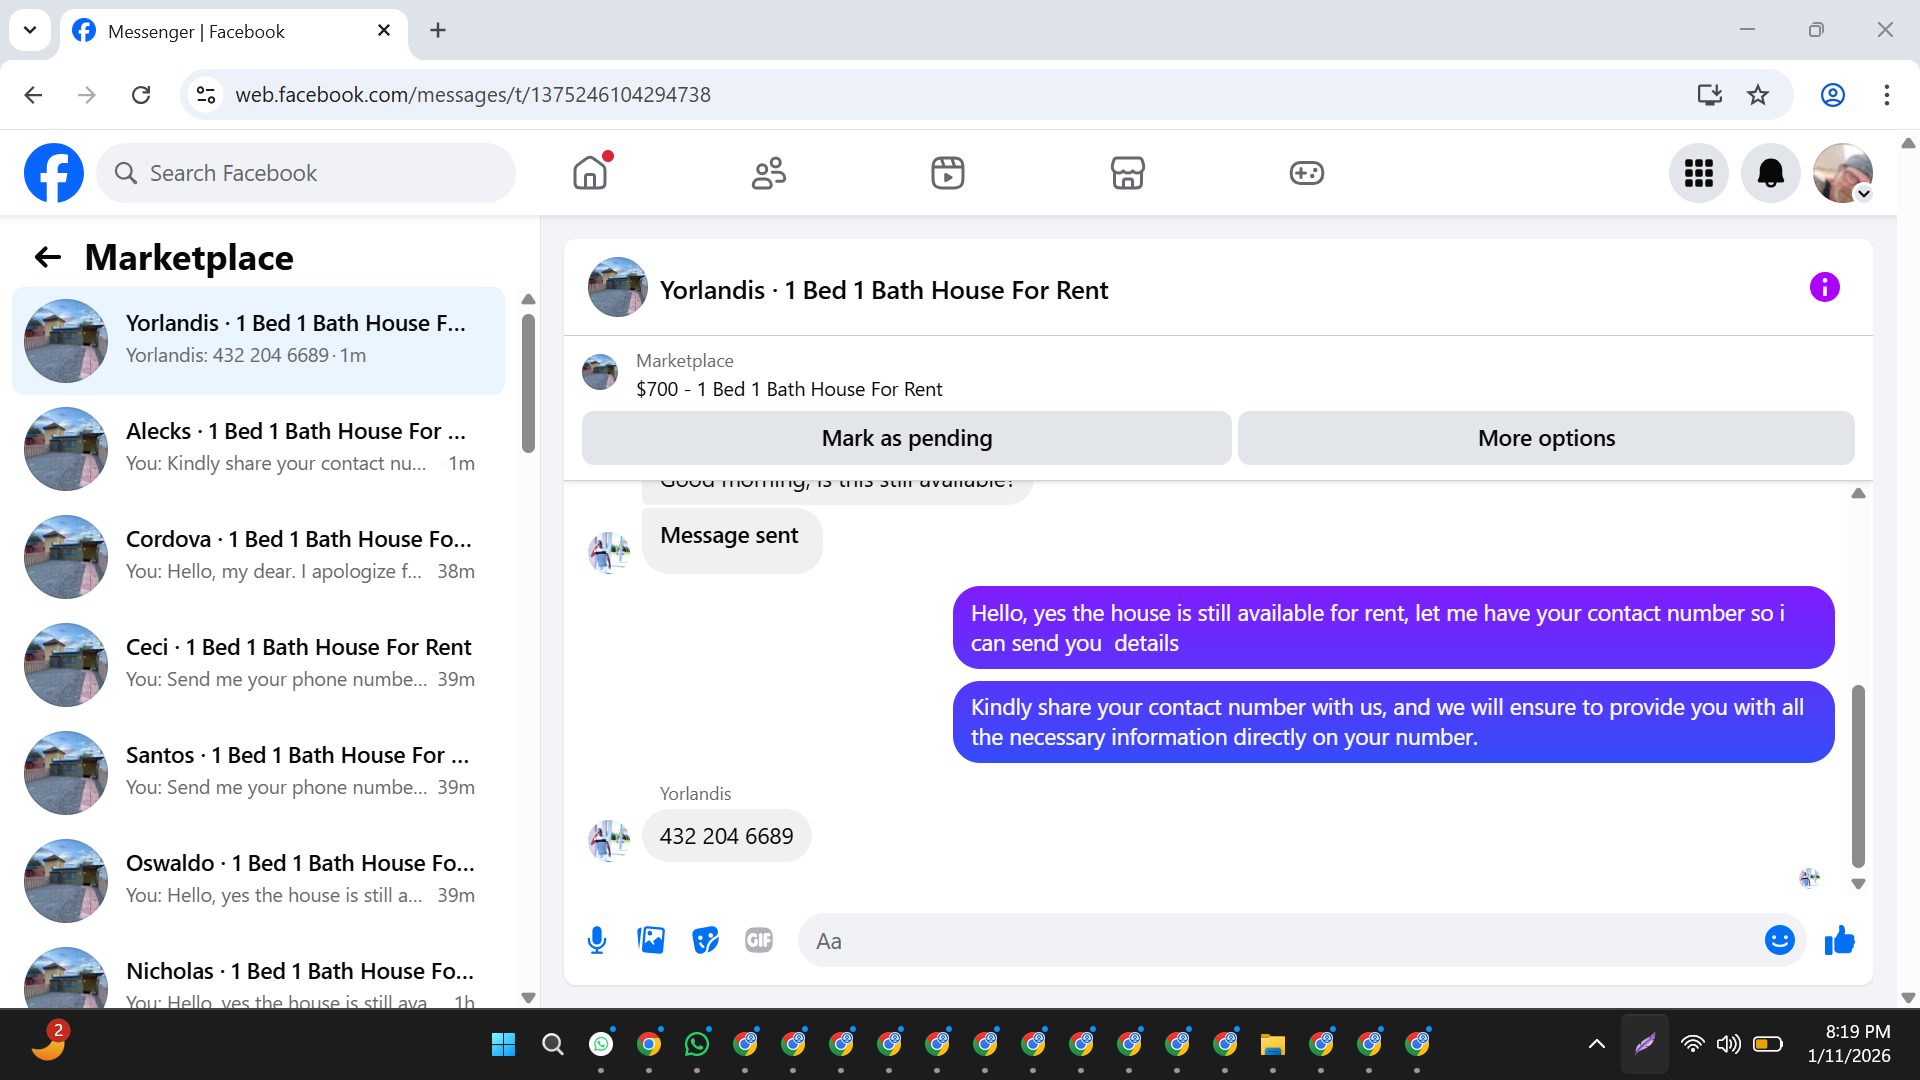The width and height of the screenshot is (1920, 1080).
Task: Expand the tab search dropdown
Action: [x=30, y=30]
